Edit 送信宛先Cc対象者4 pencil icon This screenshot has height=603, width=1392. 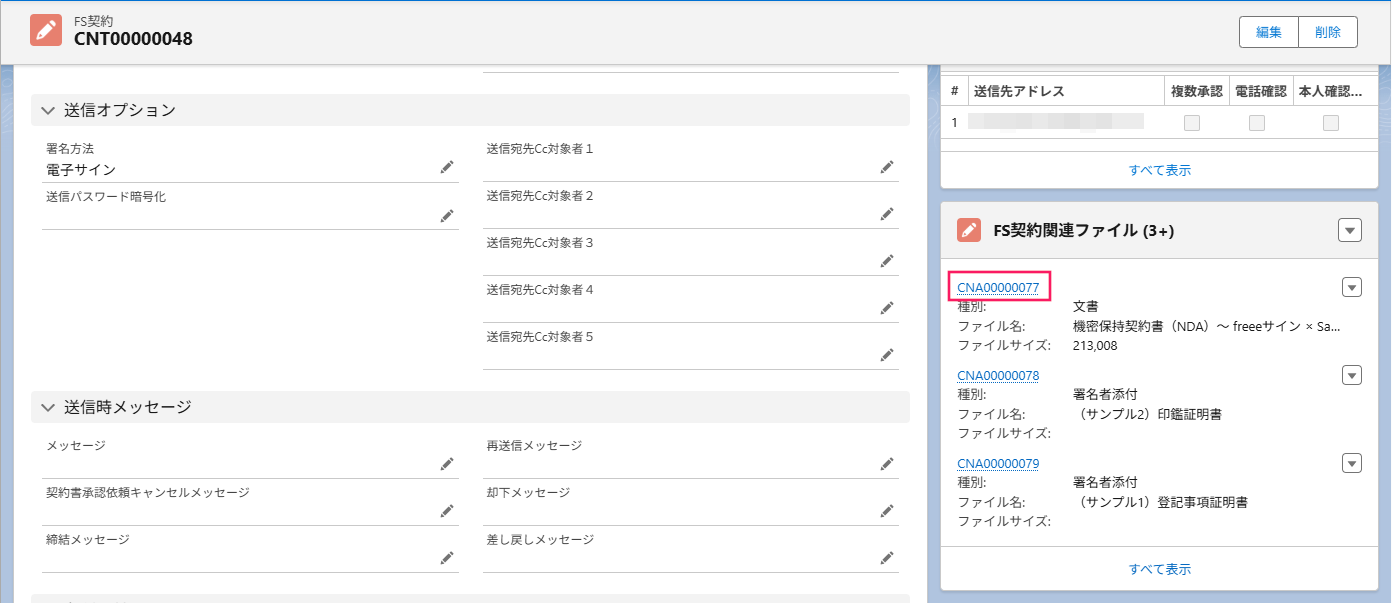[x=887, y=308]
